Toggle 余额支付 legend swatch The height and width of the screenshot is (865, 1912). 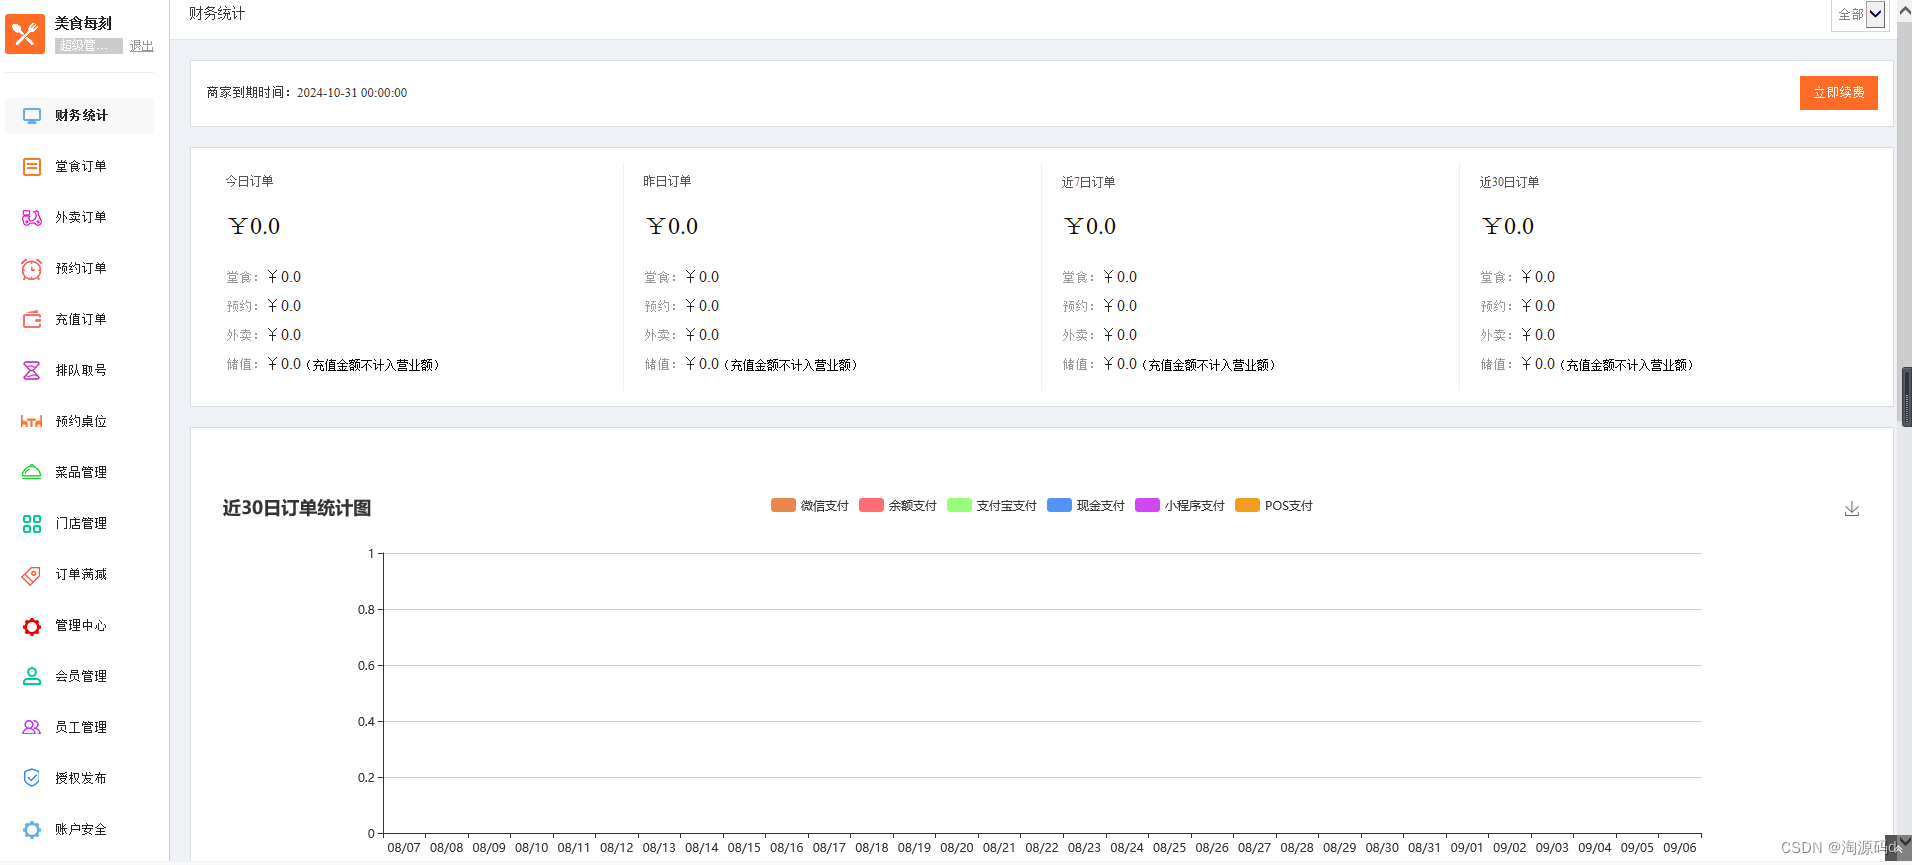tap(871, 505)
